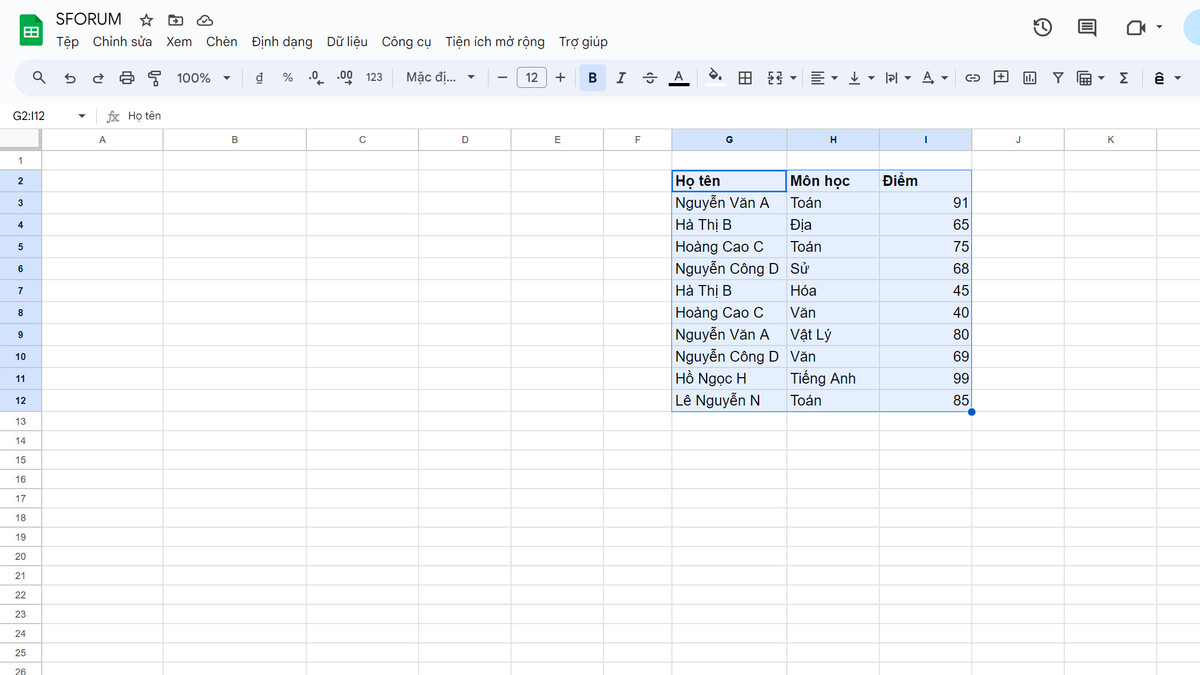Format as currency (đ)
The height and width of the screenshot is (675, 1200).
(260, 78)
